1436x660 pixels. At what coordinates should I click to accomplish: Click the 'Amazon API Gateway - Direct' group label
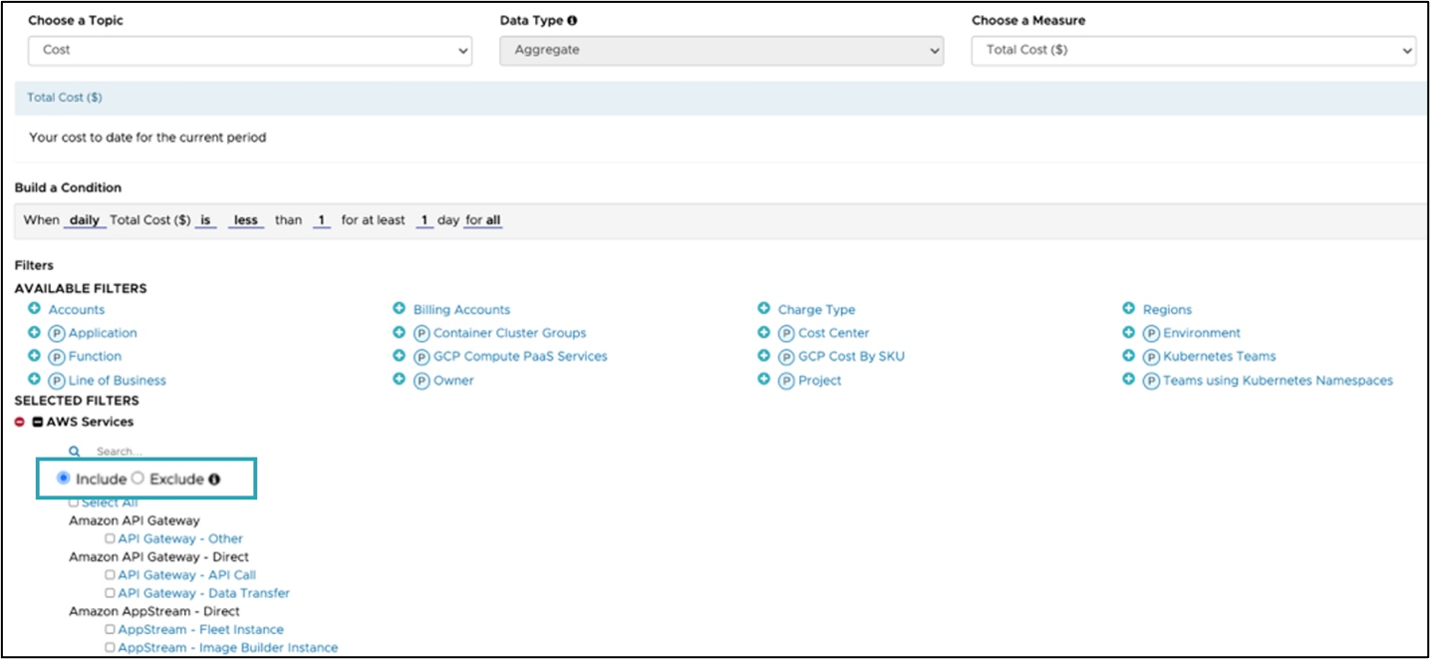coord(159,557)
